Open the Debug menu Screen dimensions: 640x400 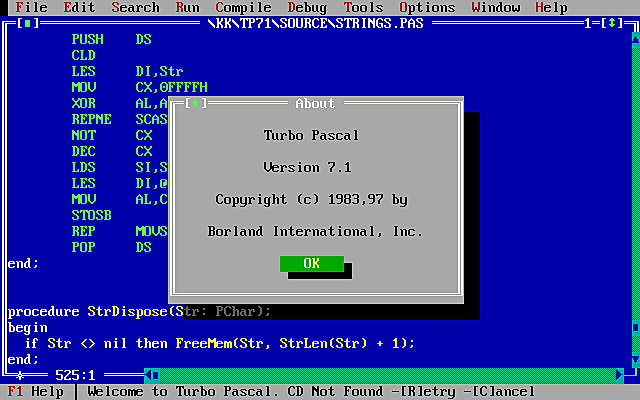coord(307,7)
